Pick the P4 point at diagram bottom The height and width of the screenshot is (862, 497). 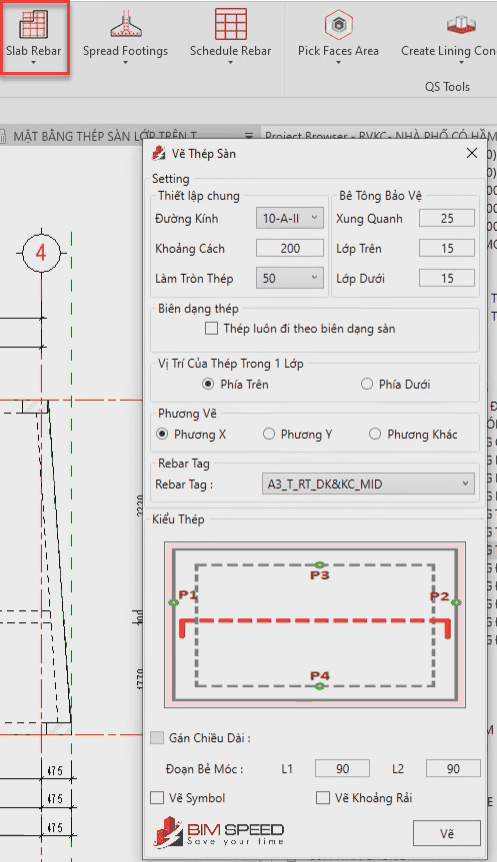pyautogui.click(x=319, y=686)
